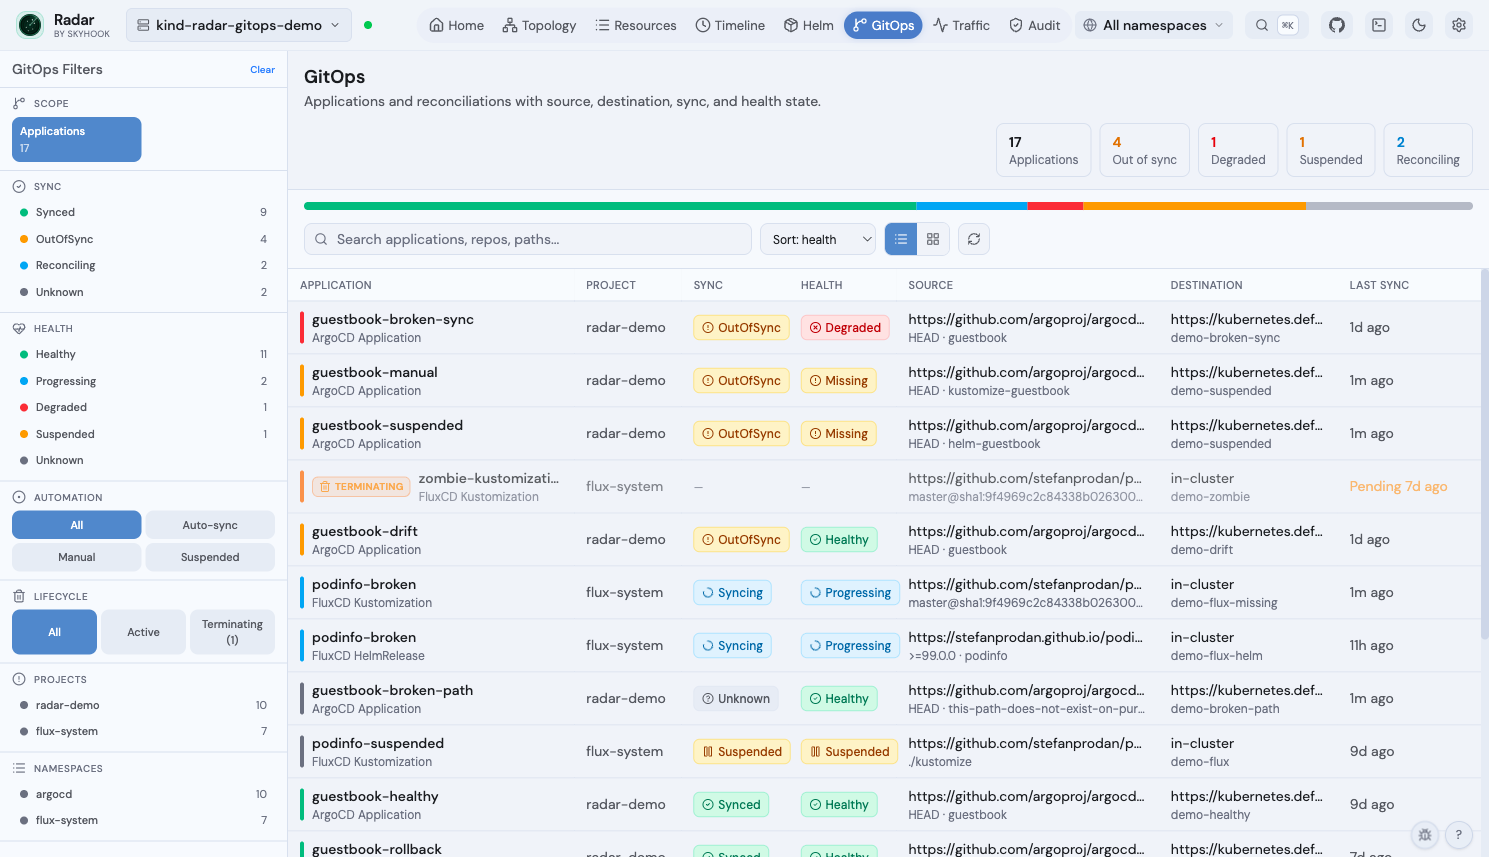Open the Resources tab
This screenshot has height=857, width=1489.
[x=635, y=25]
